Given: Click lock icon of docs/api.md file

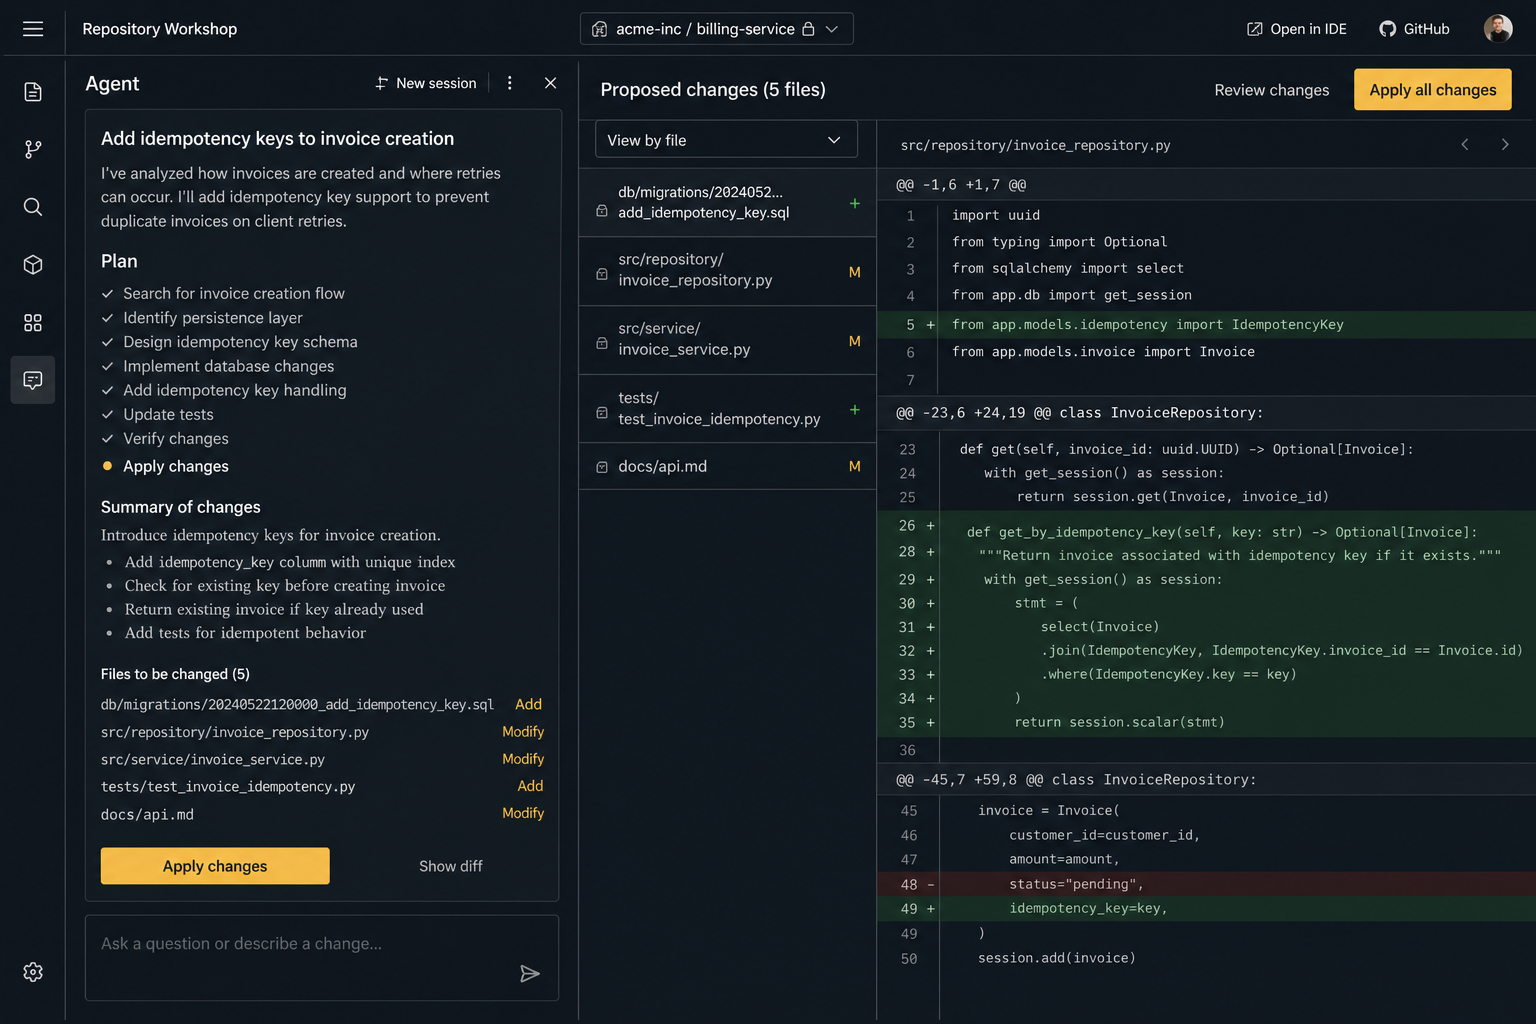Looking at the screenshot, I should pyautogui.click(x=602, y=467).
